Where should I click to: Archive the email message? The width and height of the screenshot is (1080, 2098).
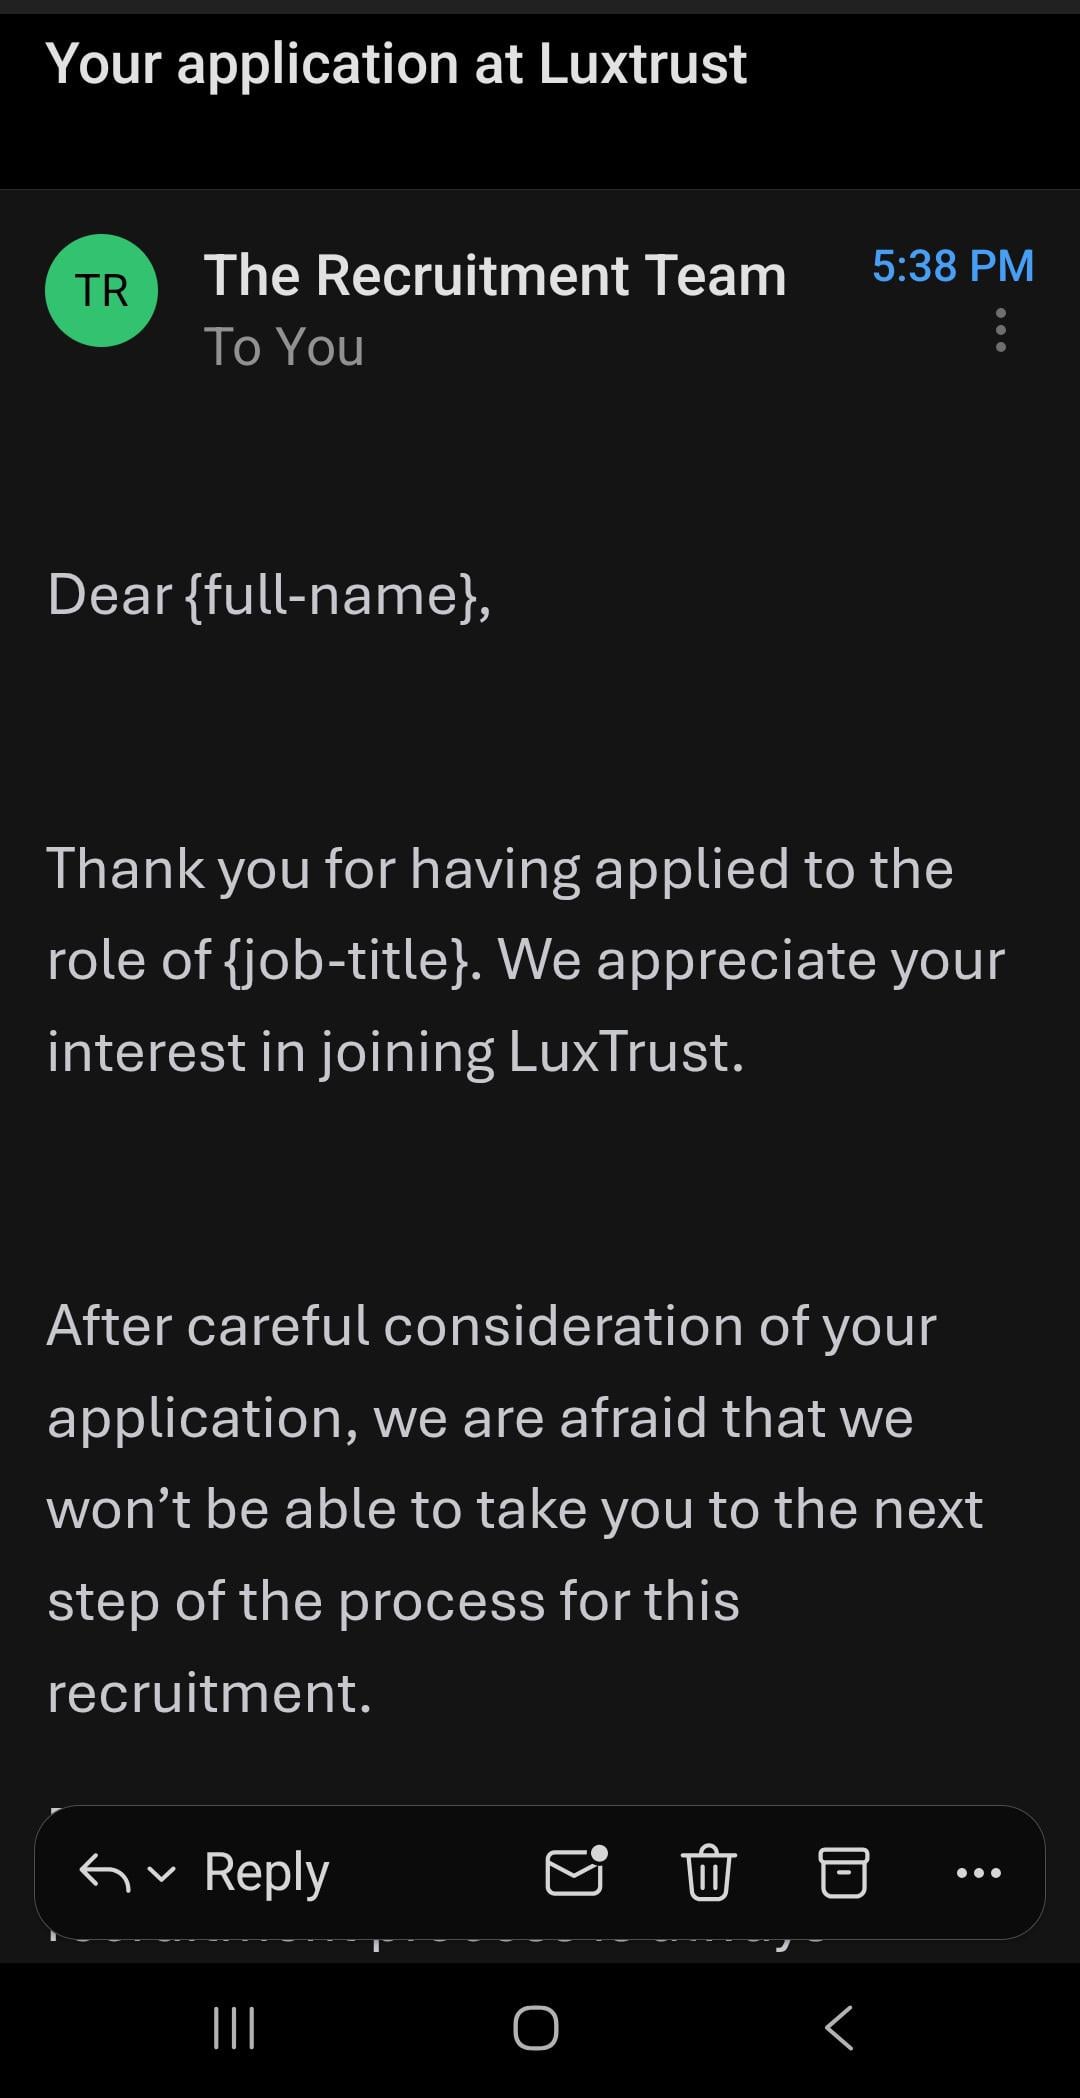pyautogui.click(x=843, y=1871)
